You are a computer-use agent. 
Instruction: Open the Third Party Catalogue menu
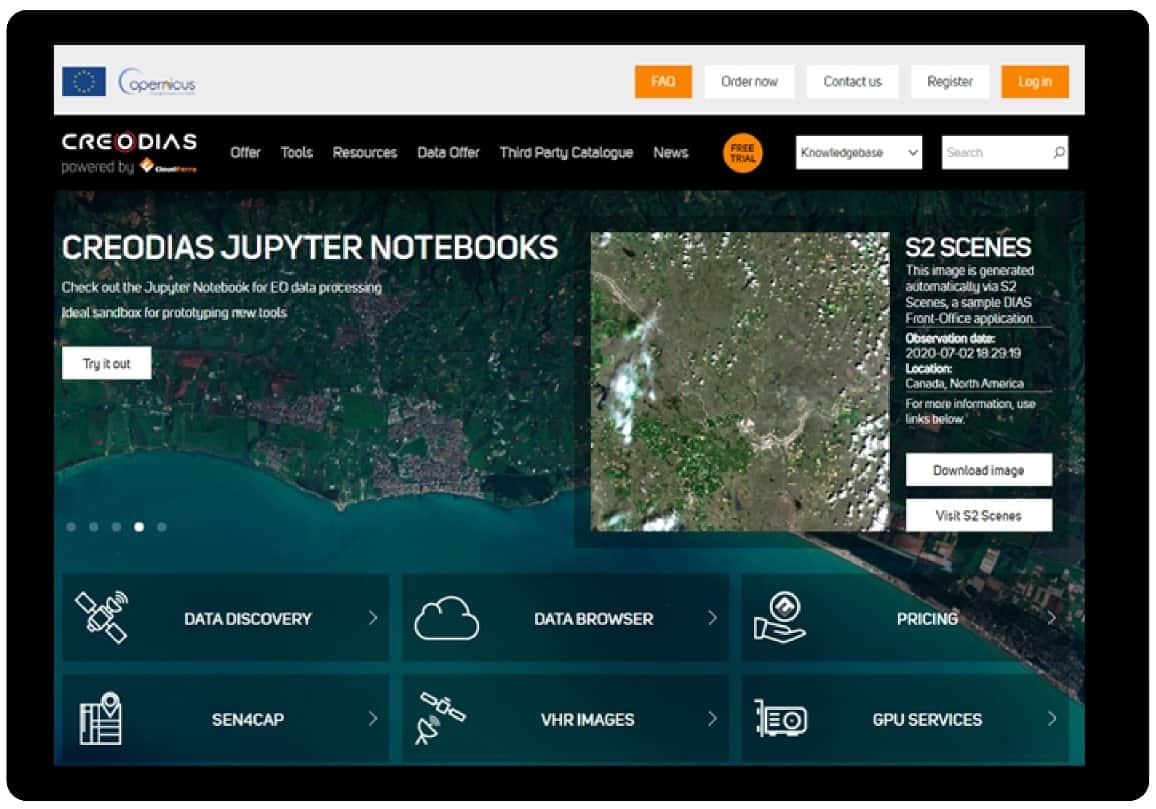(x=566, y=153)
